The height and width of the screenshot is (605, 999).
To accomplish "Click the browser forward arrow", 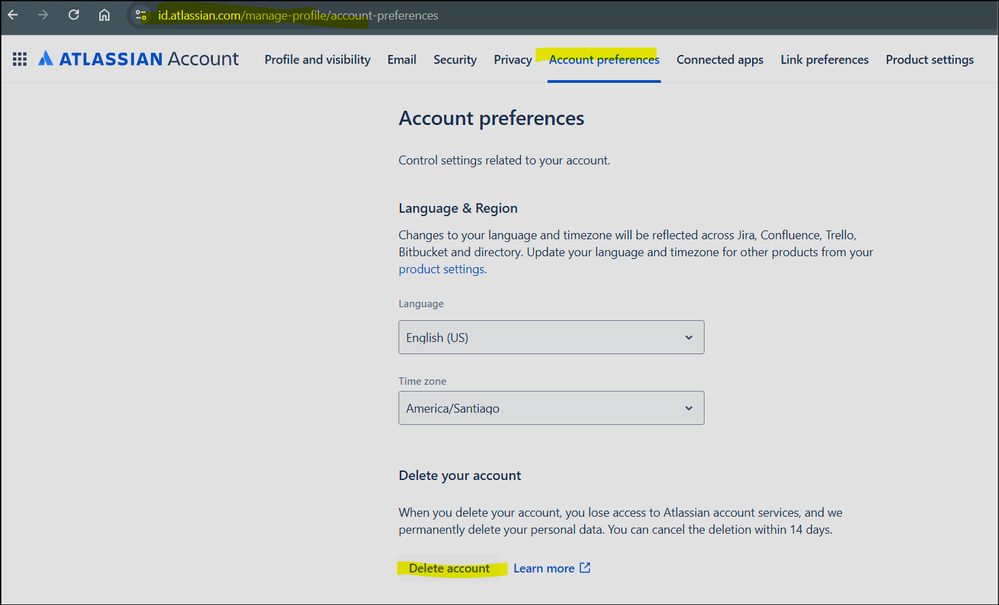I will point(42,15).
